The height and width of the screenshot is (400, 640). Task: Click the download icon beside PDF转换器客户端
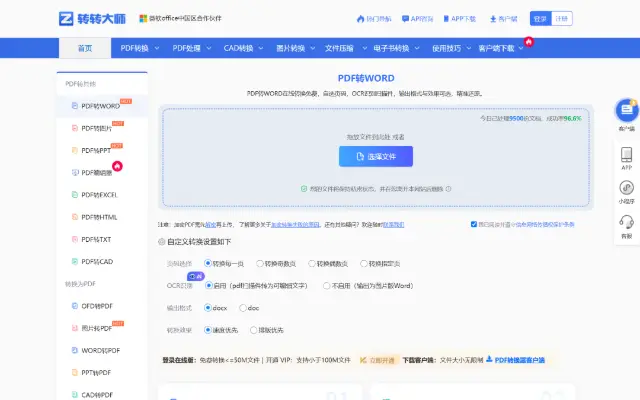tap(489, 359)
